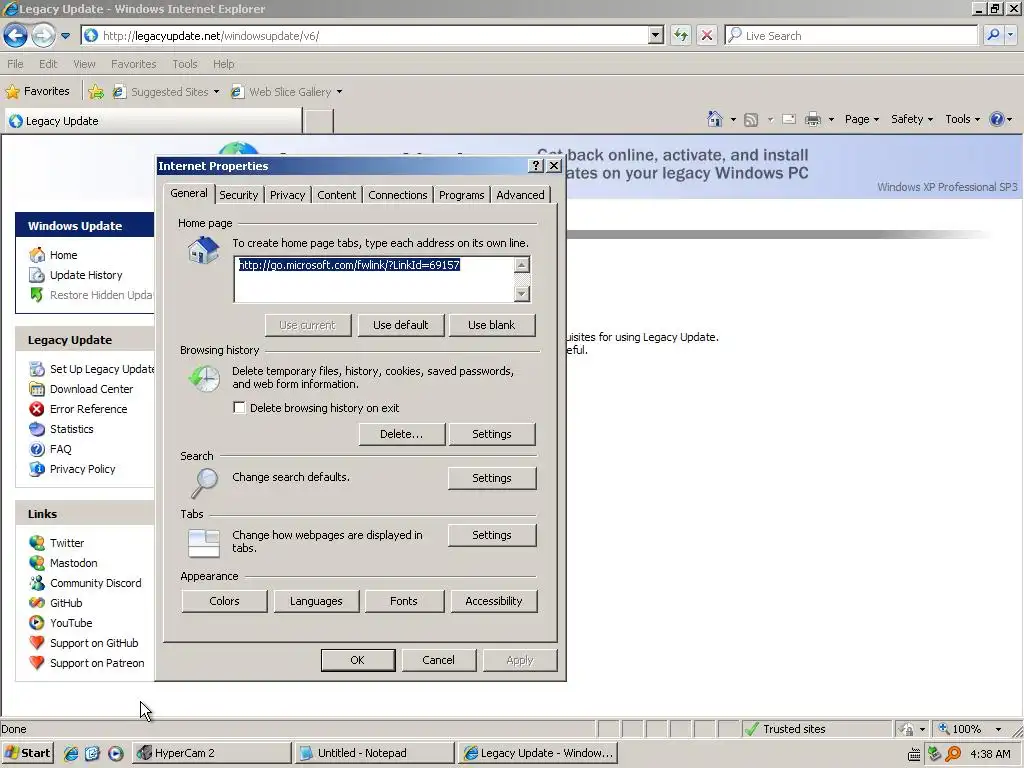The image size is (1024, 768).
Task: Click the Start button on taskbar
Action: coord(28,753)
